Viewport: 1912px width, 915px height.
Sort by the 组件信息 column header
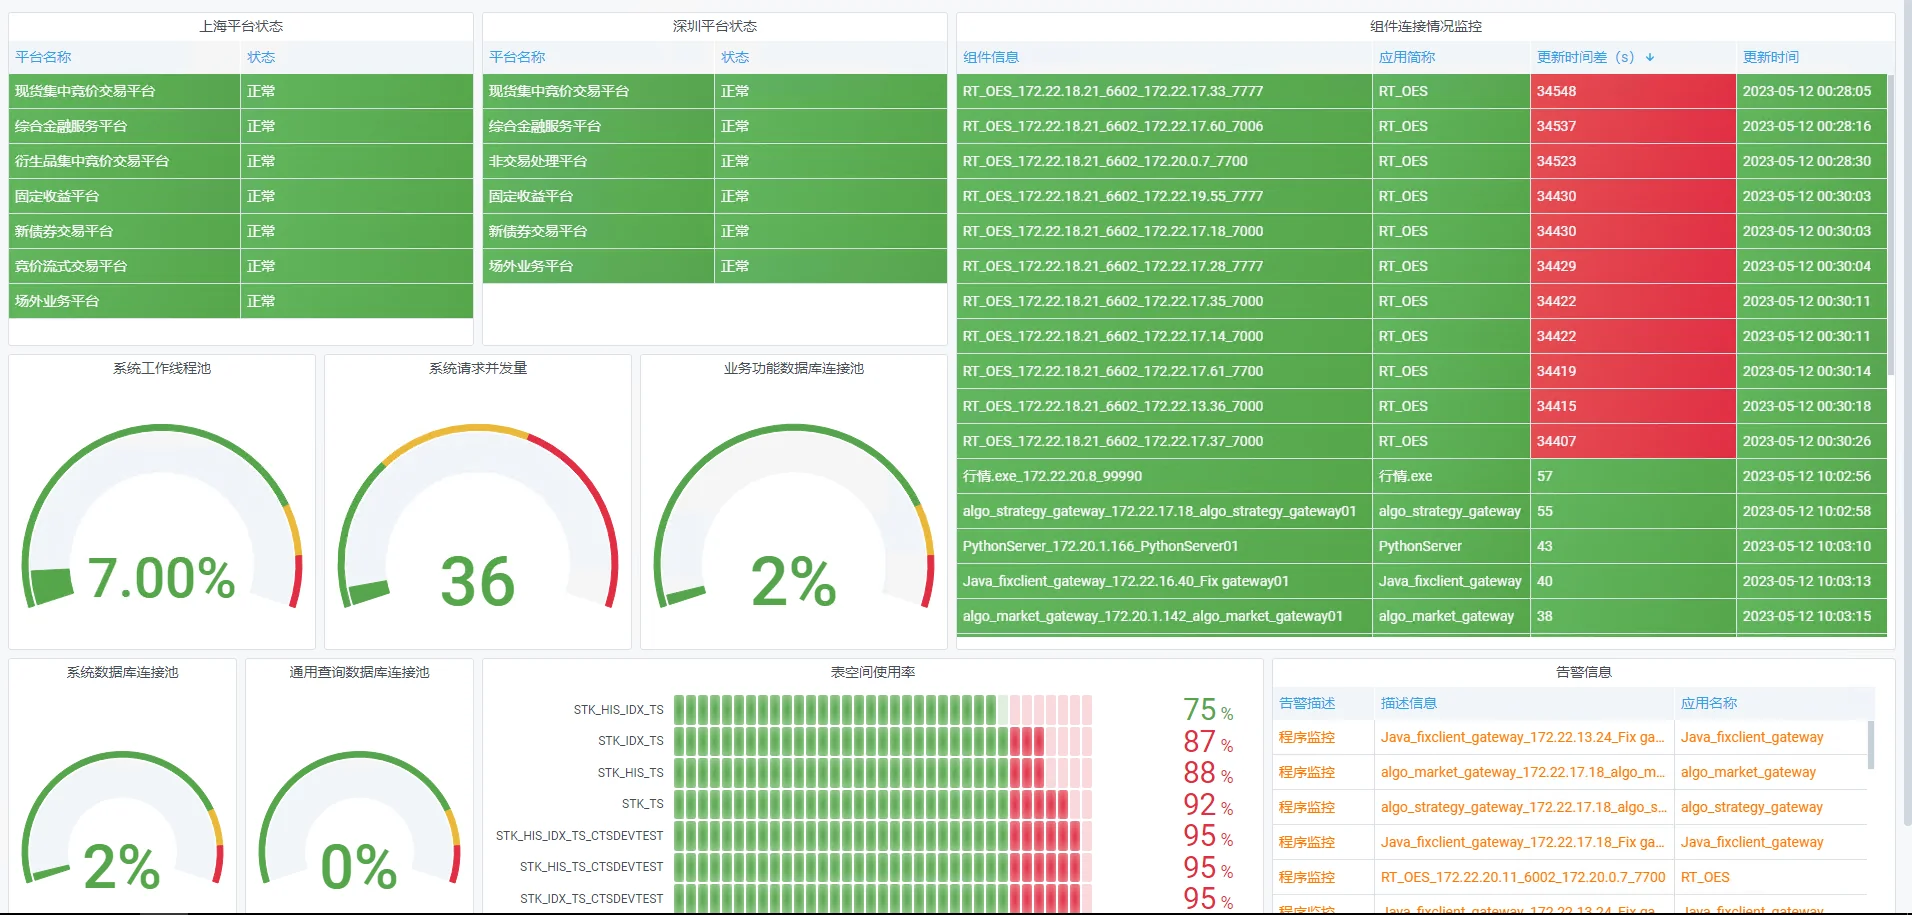tap(991, 57)
